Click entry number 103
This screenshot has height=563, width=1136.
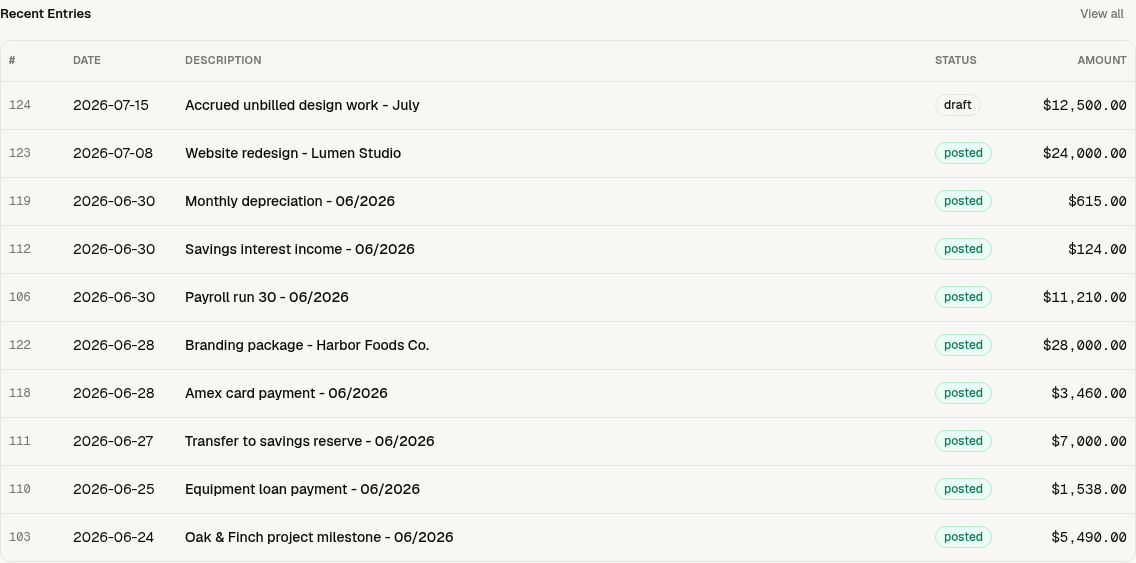[x=20, y=537]
